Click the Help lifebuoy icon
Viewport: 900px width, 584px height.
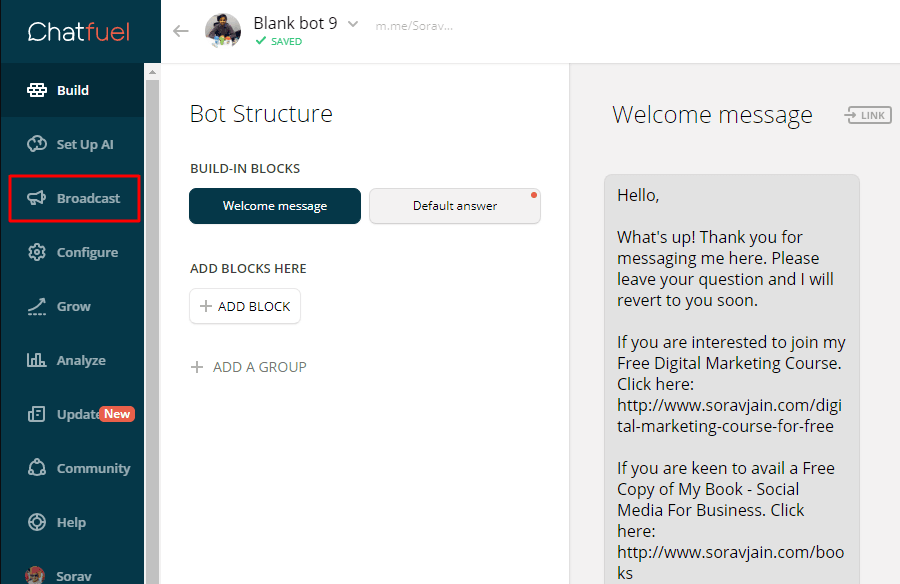click(37, 522)
